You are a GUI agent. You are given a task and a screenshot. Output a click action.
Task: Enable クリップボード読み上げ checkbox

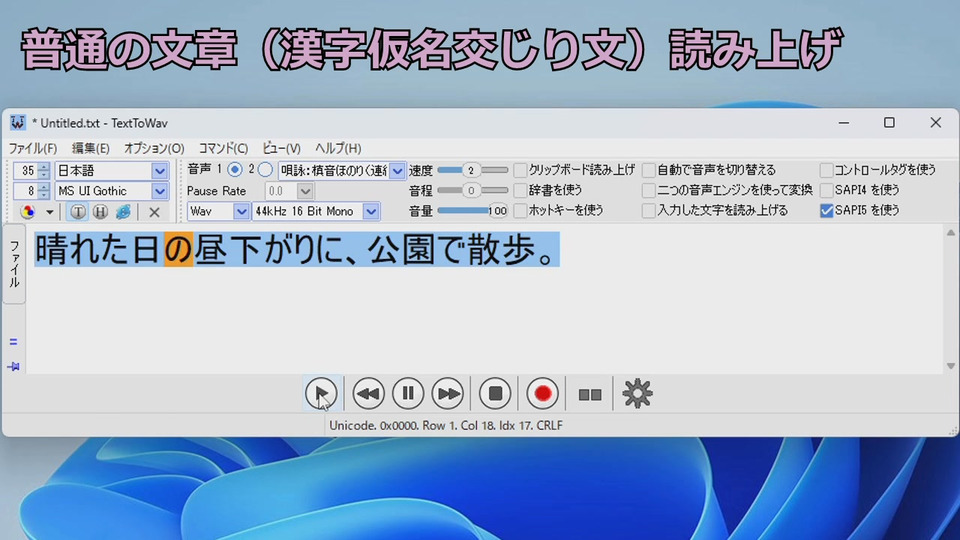(520, 170)
